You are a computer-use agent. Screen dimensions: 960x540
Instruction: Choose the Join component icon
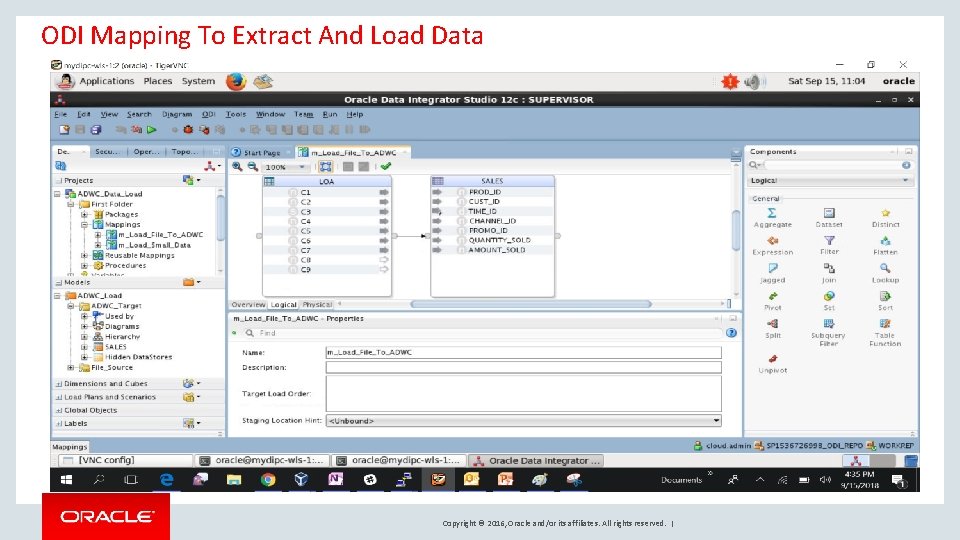(829, 268)
